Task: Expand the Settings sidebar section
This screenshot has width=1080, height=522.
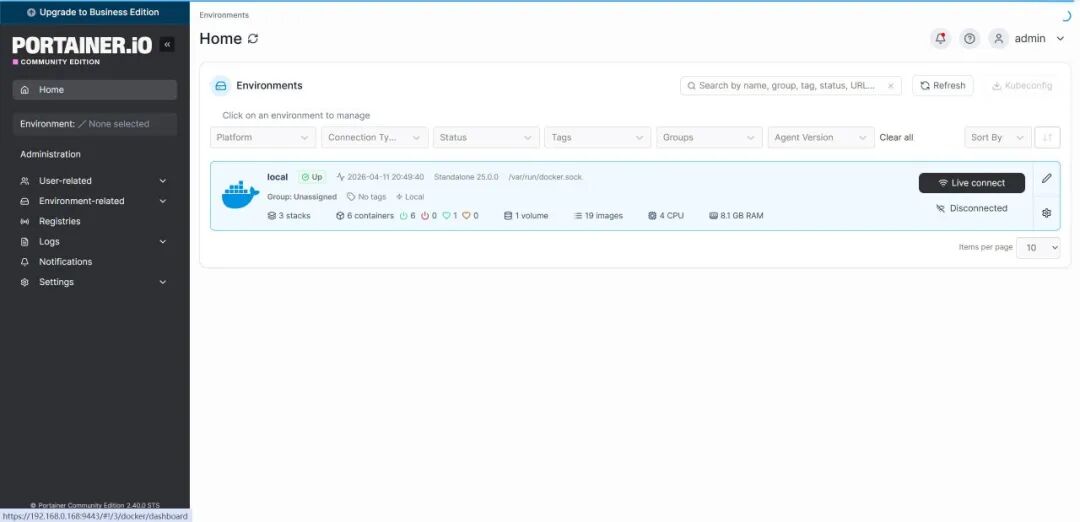Action: [x=163, y=282]
